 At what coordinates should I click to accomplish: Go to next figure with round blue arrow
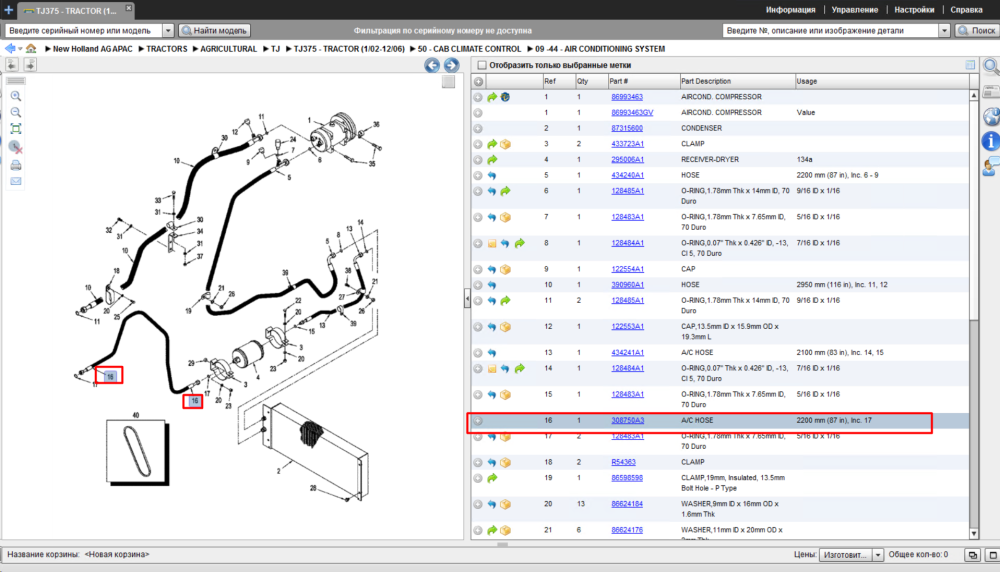coord(452,65)
